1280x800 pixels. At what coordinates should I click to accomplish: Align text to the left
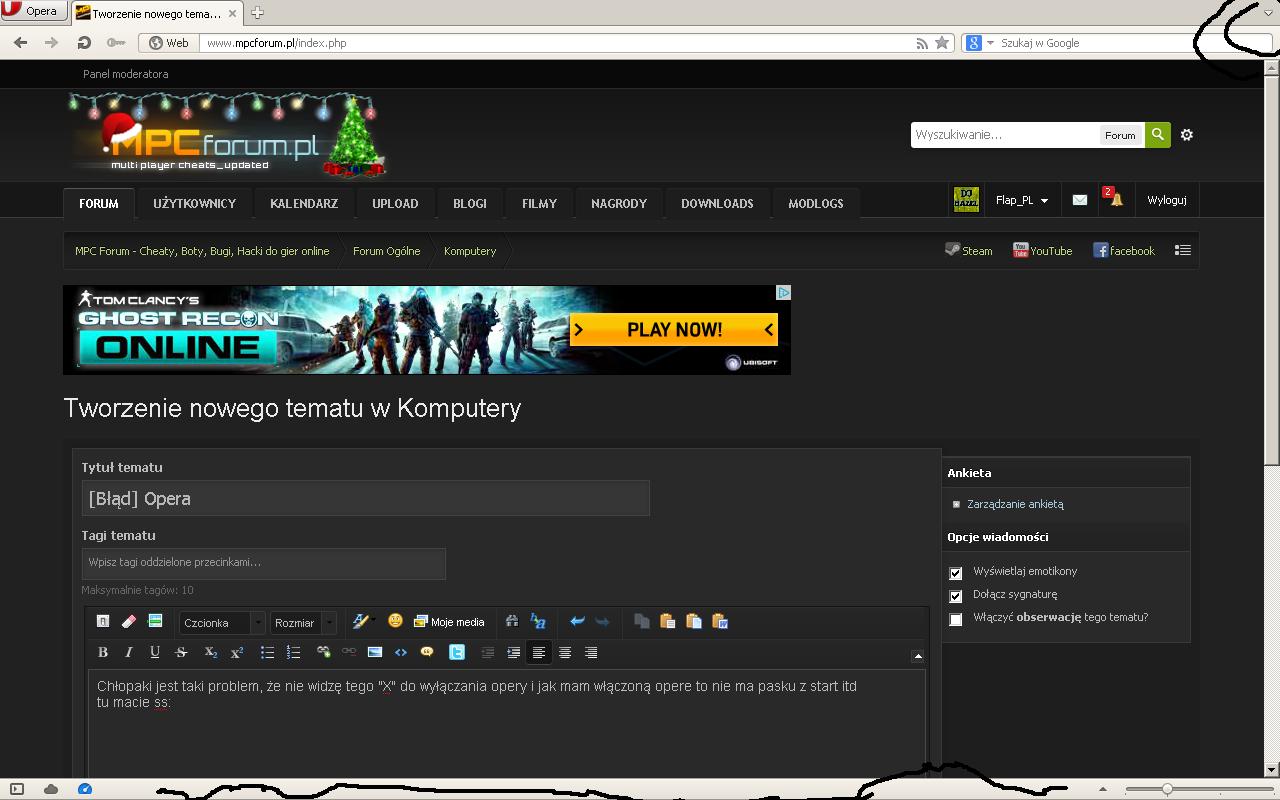(539, 652)
